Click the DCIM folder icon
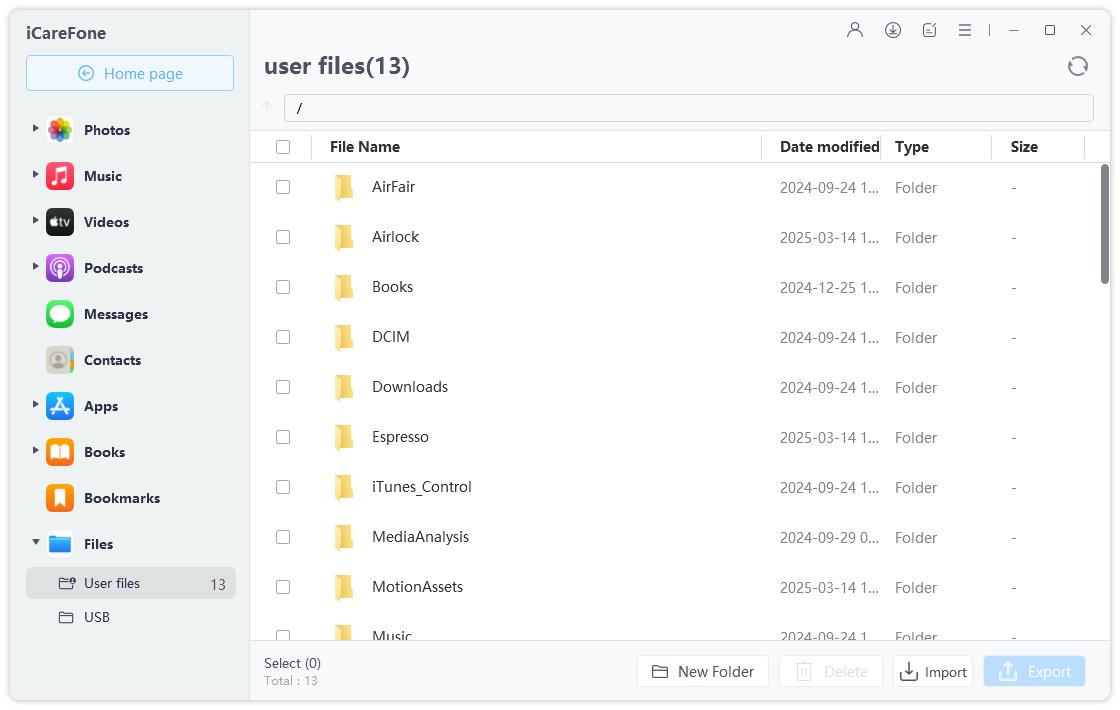The image size is (1120, 710). pos(344,337)
